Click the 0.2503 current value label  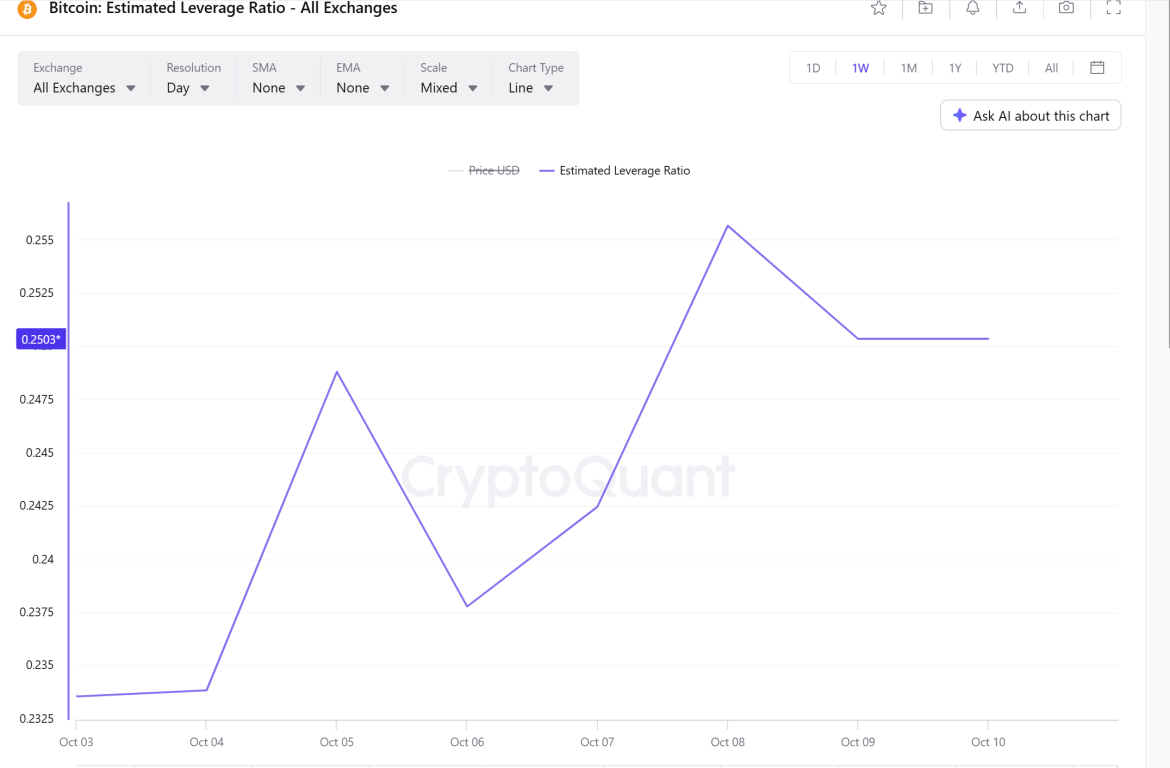41,339
